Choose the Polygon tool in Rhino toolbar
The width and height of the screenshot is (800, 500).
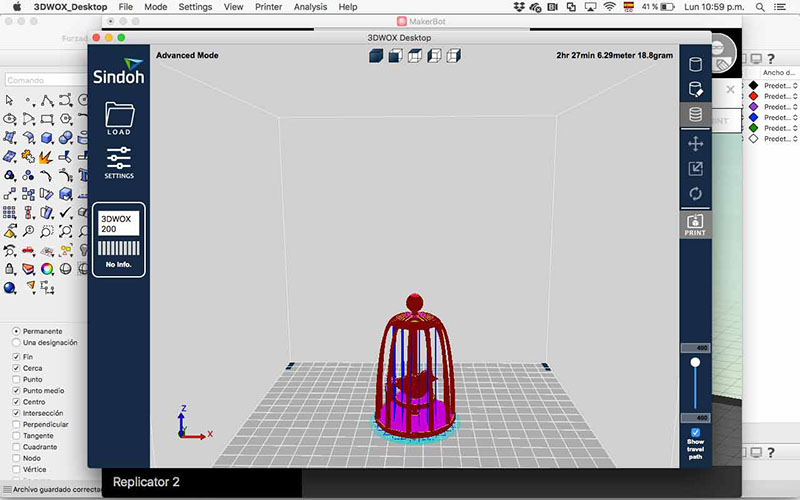[66, 119]
